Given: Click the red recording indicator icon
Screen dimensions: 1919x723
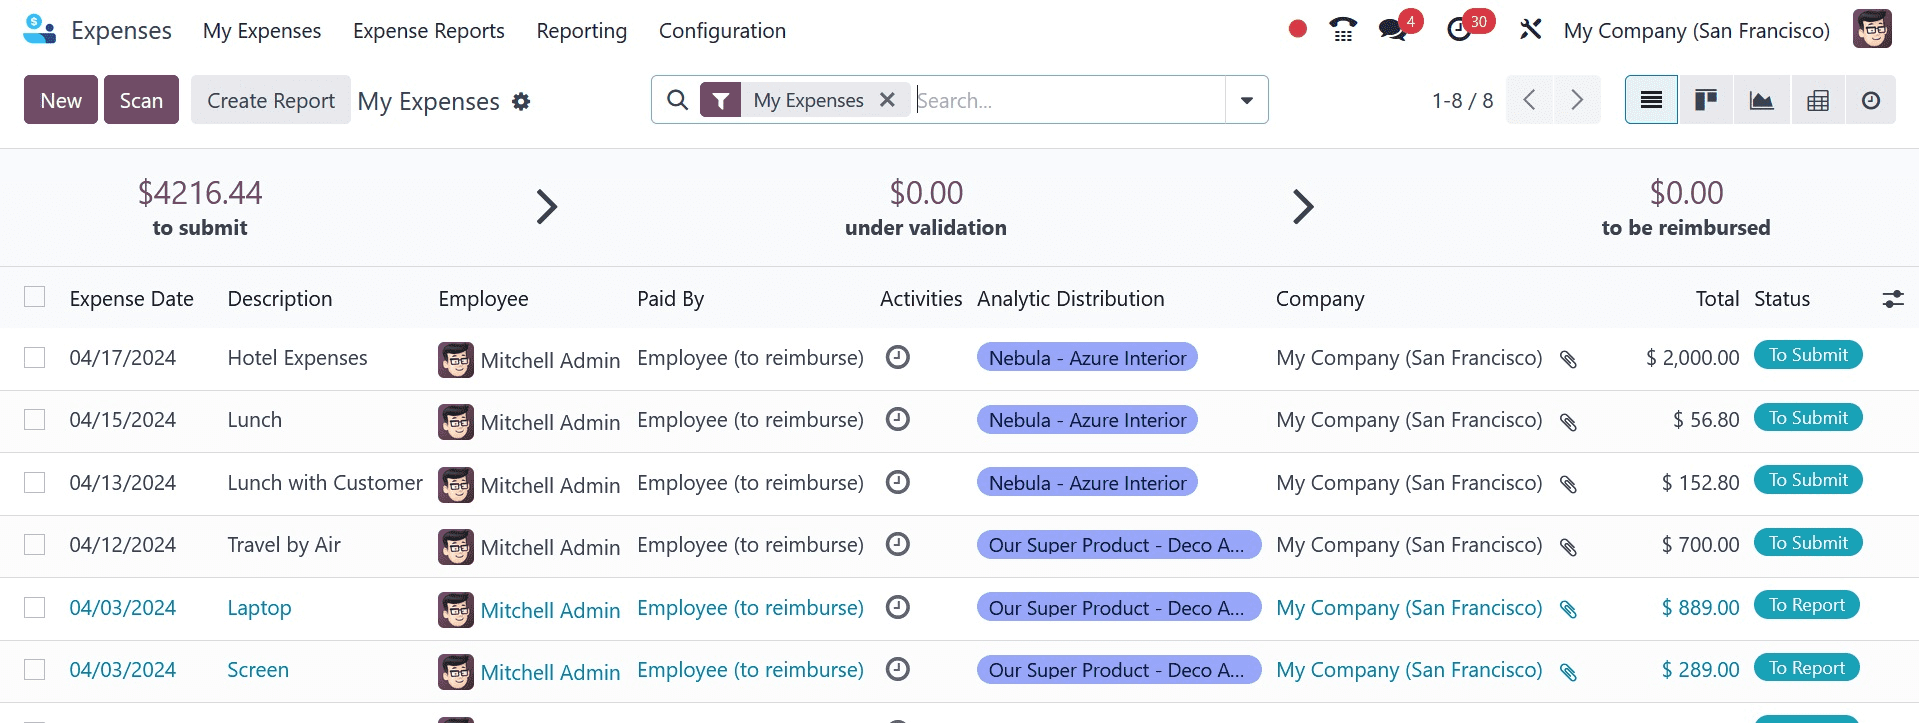Looking at the screenshot, I should coord(1298,29).
